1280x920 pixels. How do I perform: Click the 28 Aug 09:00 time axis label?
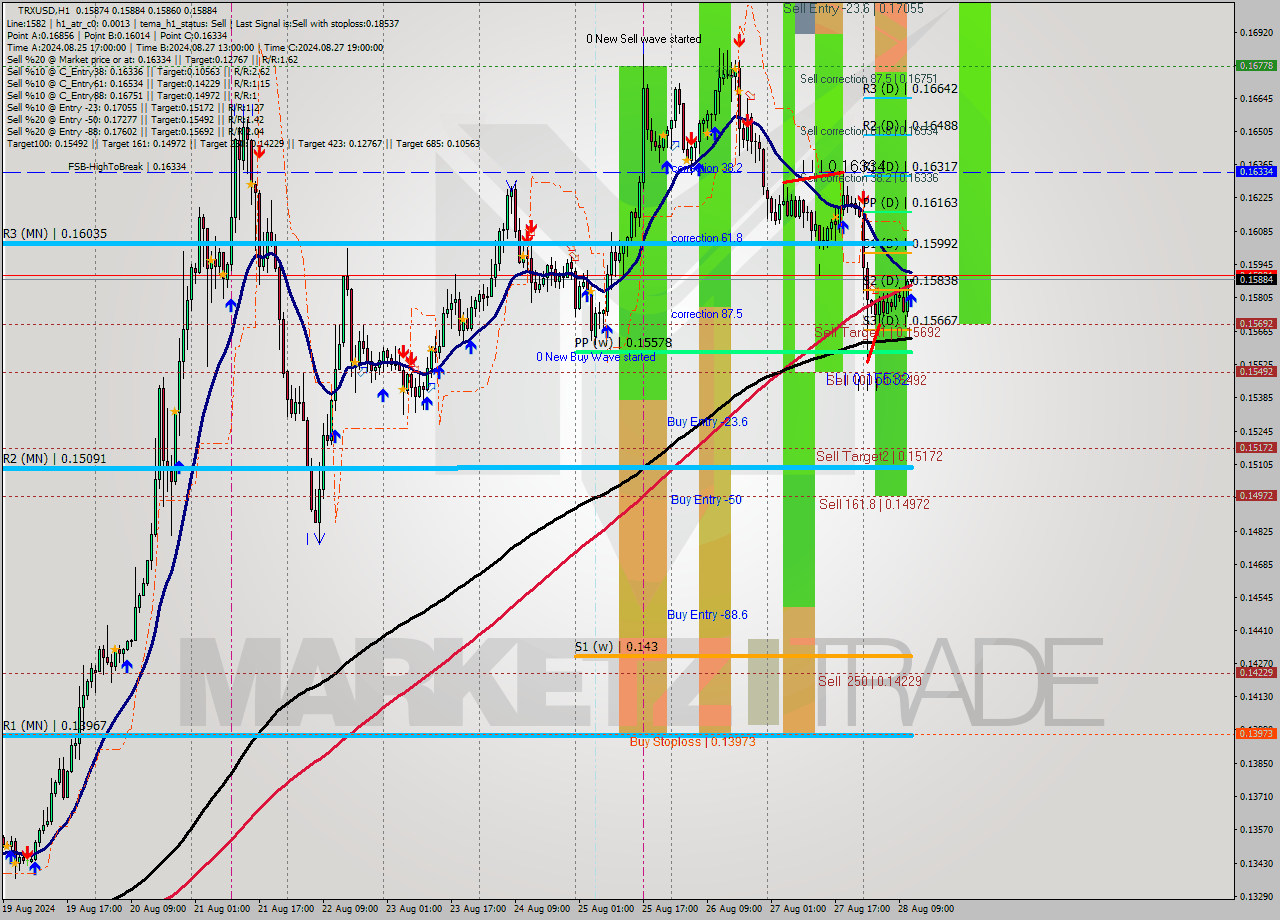point(927,909)
